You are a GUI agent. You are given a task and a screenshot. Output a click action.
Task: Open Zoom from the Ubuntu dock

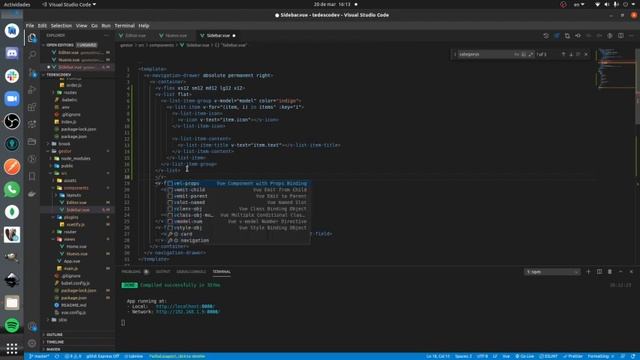pyautogui.click(x=12, y=98)
